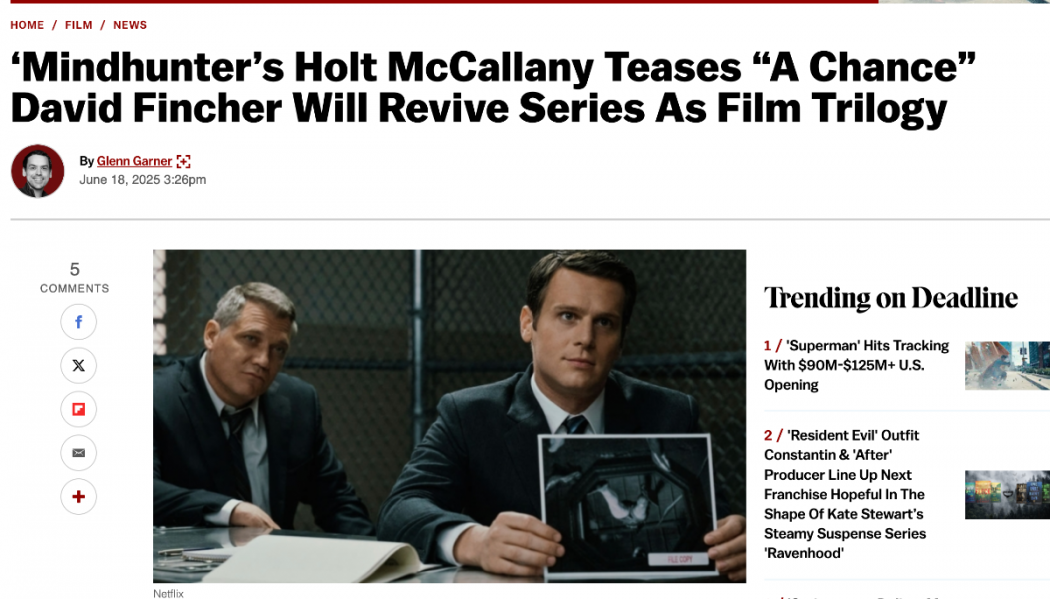This screenshot has height=599, width=1050.
Task: Click the Trending on Deadline heading
Action: (x=891, y=298)
